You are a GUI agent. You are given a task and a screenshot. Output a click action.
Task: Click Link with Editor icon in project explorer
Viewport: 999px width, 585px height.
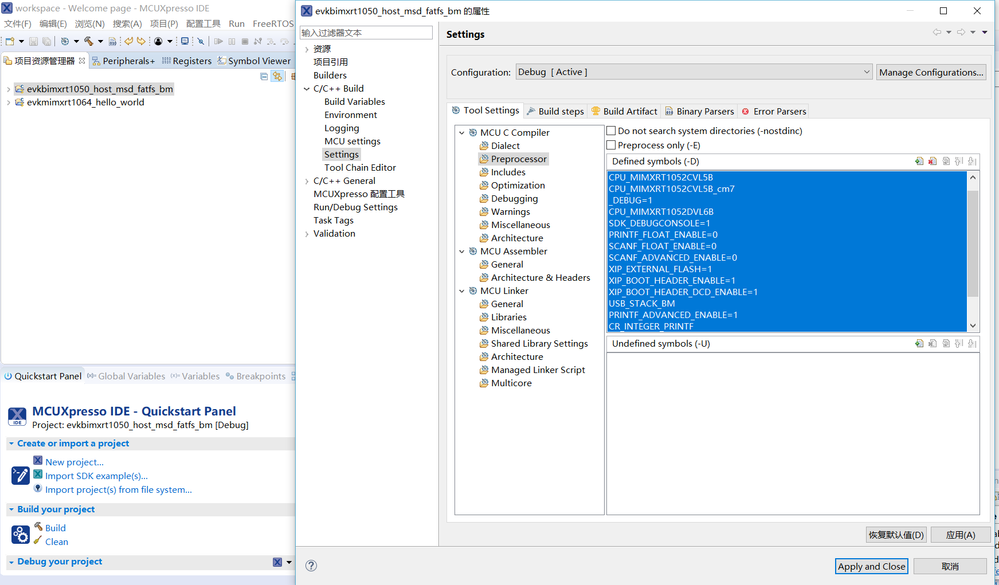pos(278,76)
